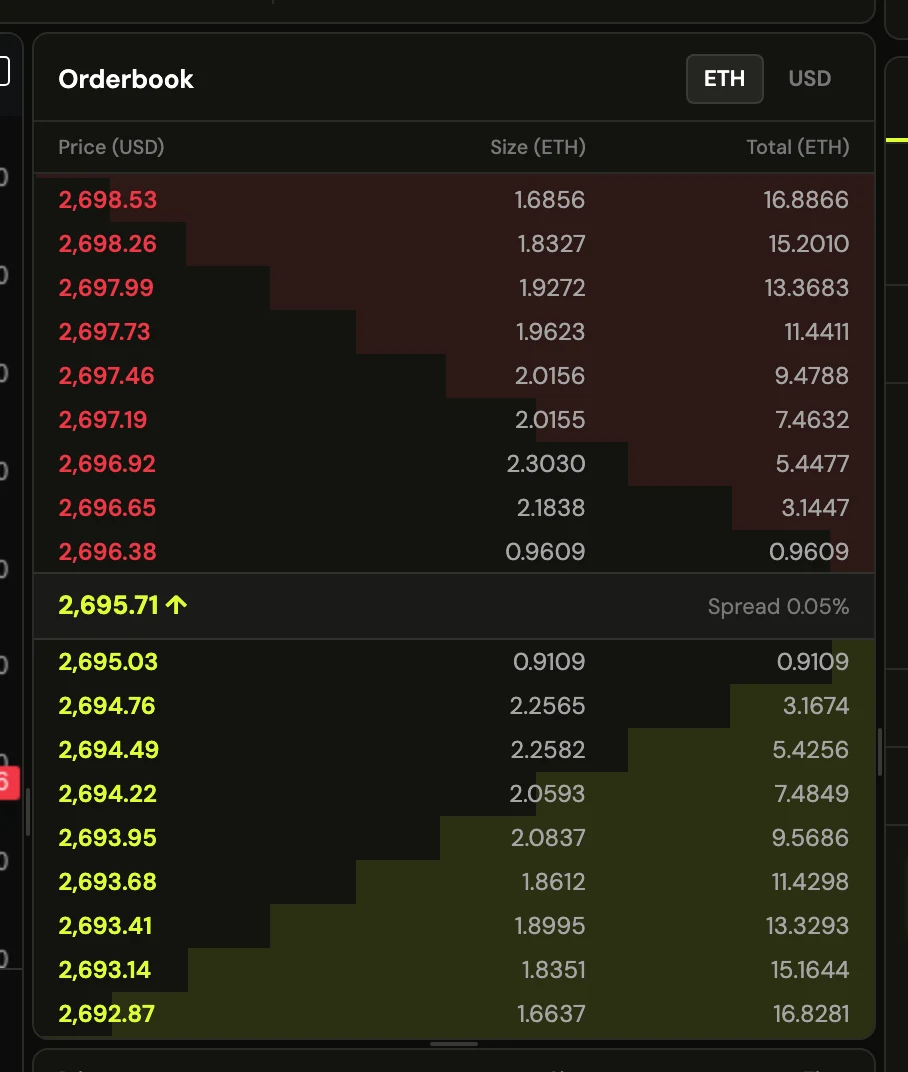This screenshot has width=908, height=1072.
Task: Click bid total 5.4256
Action: (810, 750)
